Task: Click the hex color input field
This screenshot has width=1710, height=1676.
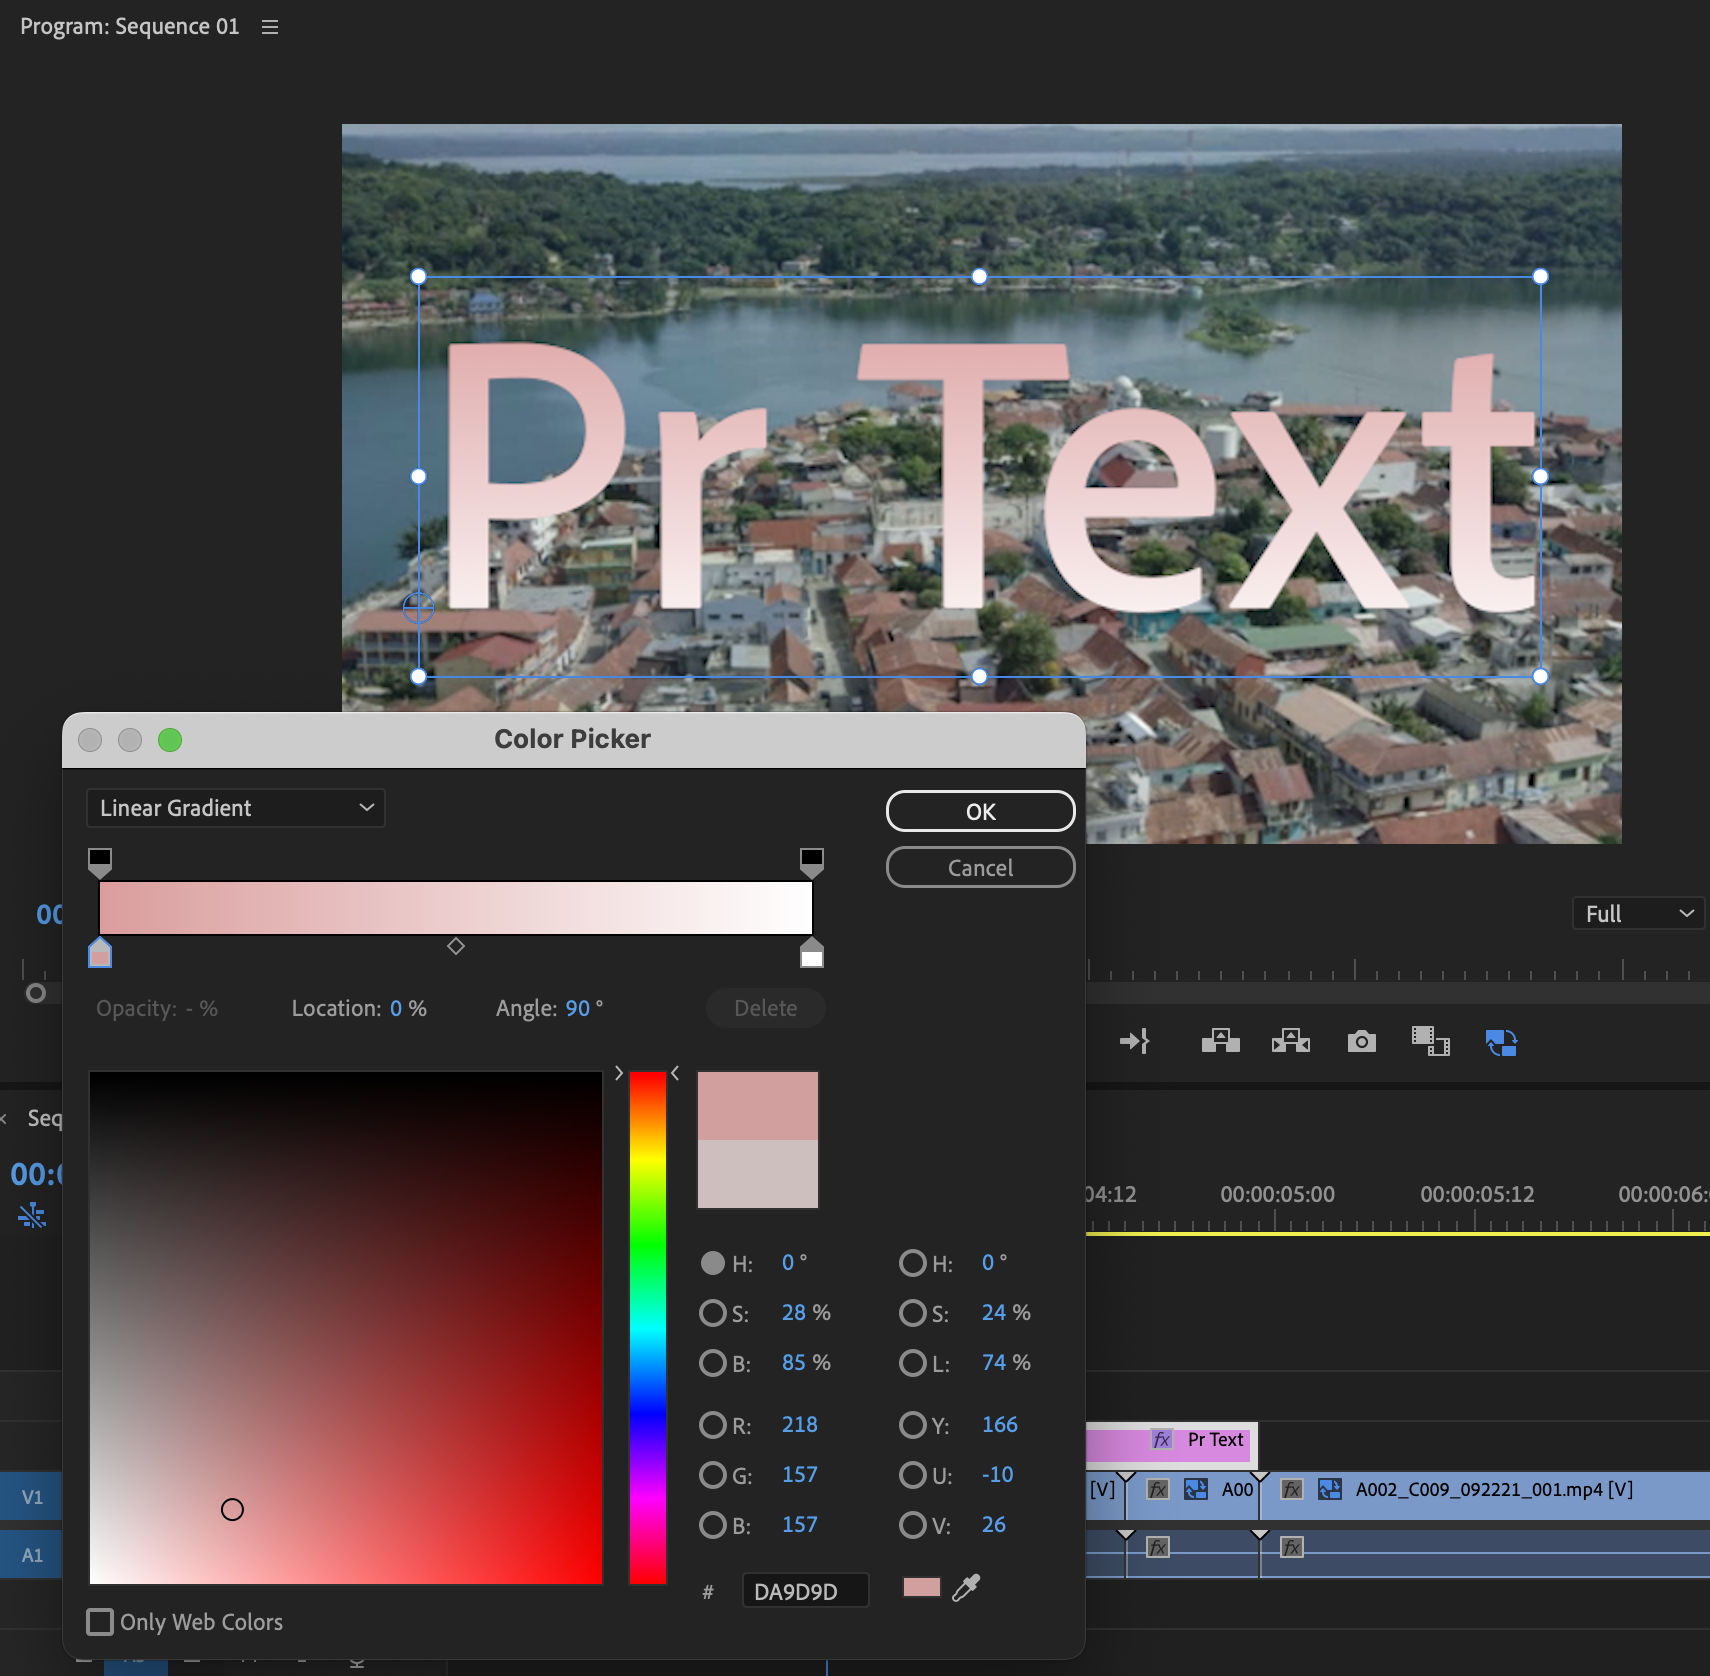Action: [x=805, y=1591]
